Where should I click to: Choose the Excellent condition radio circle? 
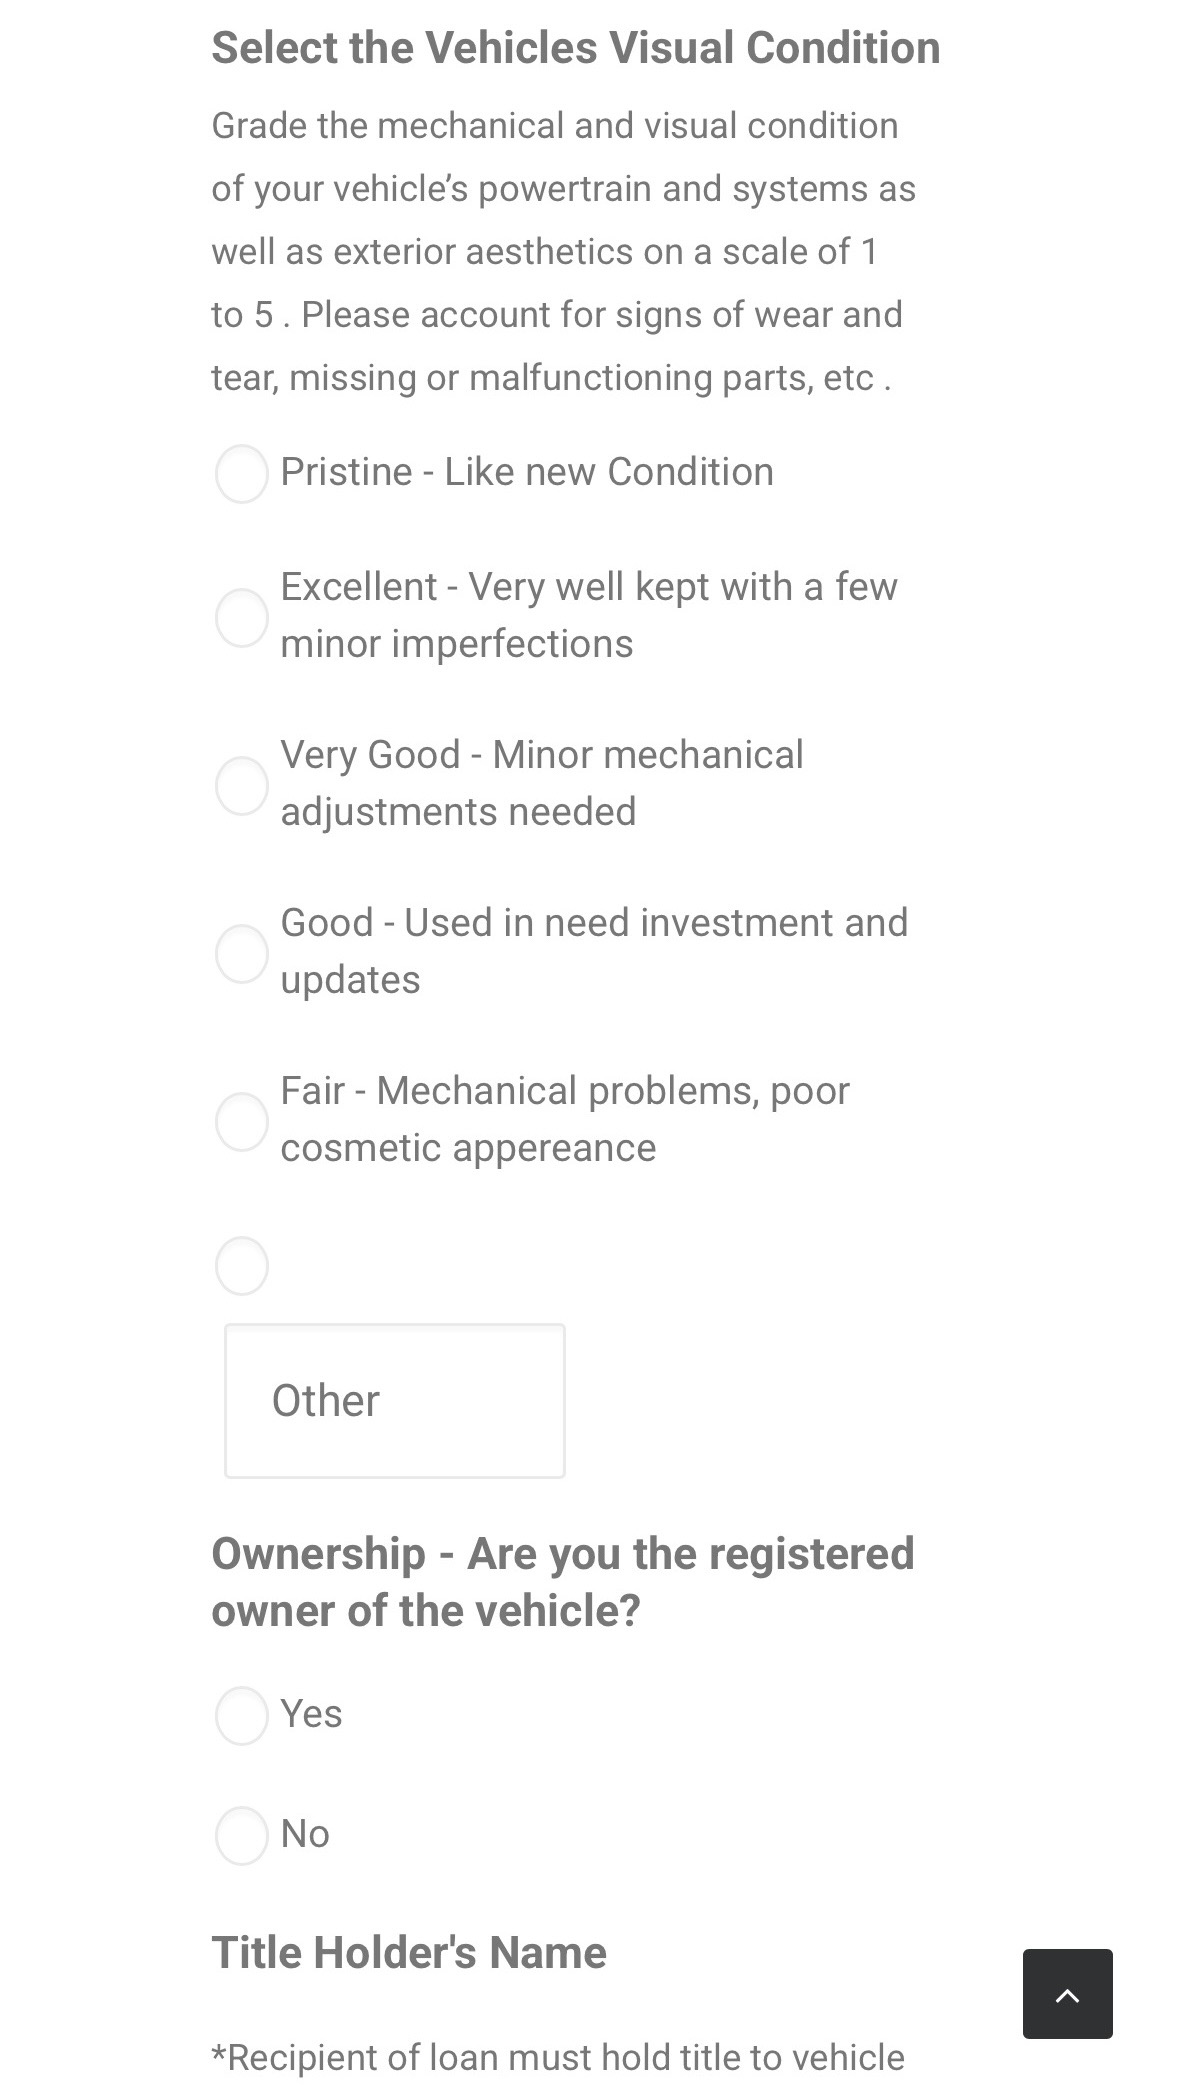(x=242, y=617)
